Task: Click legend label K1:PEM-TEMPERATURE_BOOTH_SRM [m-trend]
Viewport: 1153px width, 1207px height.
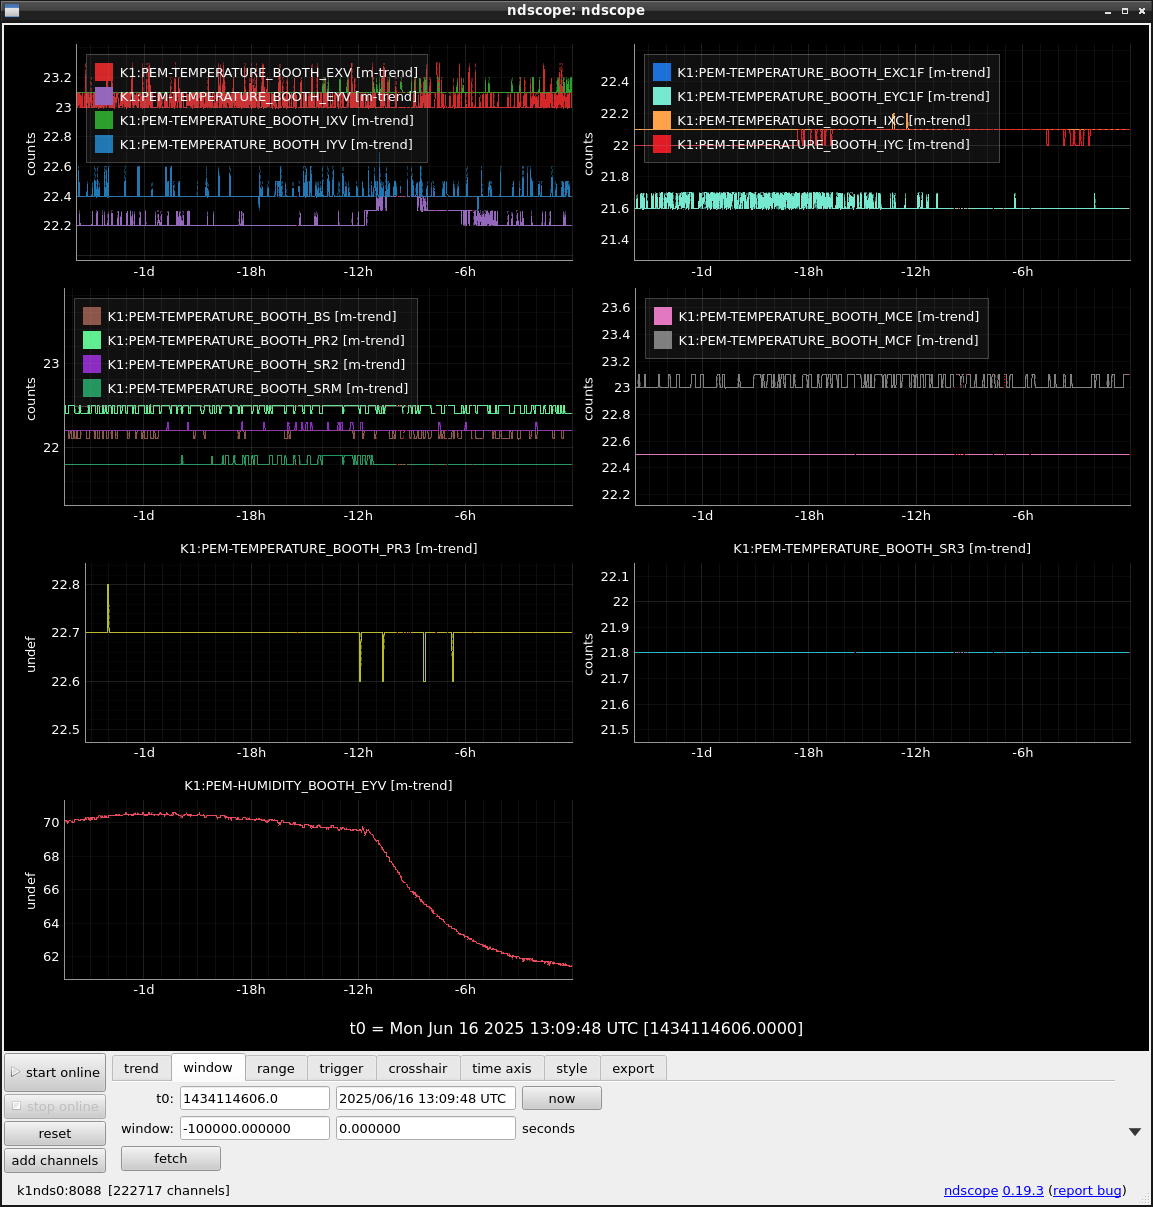Action: point(258,389)
